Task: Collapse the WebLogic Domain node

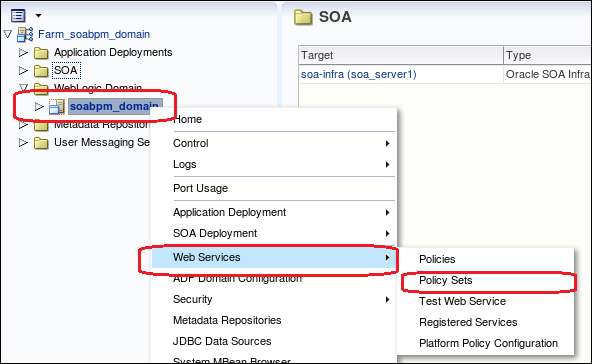Action: 23,88
